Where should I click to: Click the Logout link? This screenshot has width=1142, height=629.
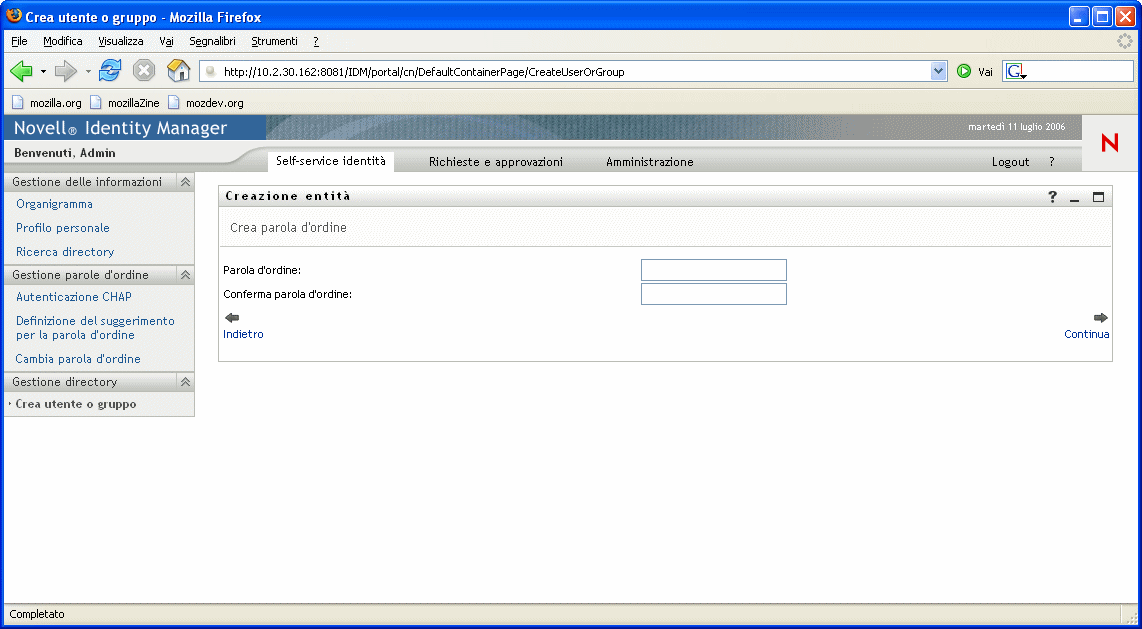click(x=1010, y=162)
